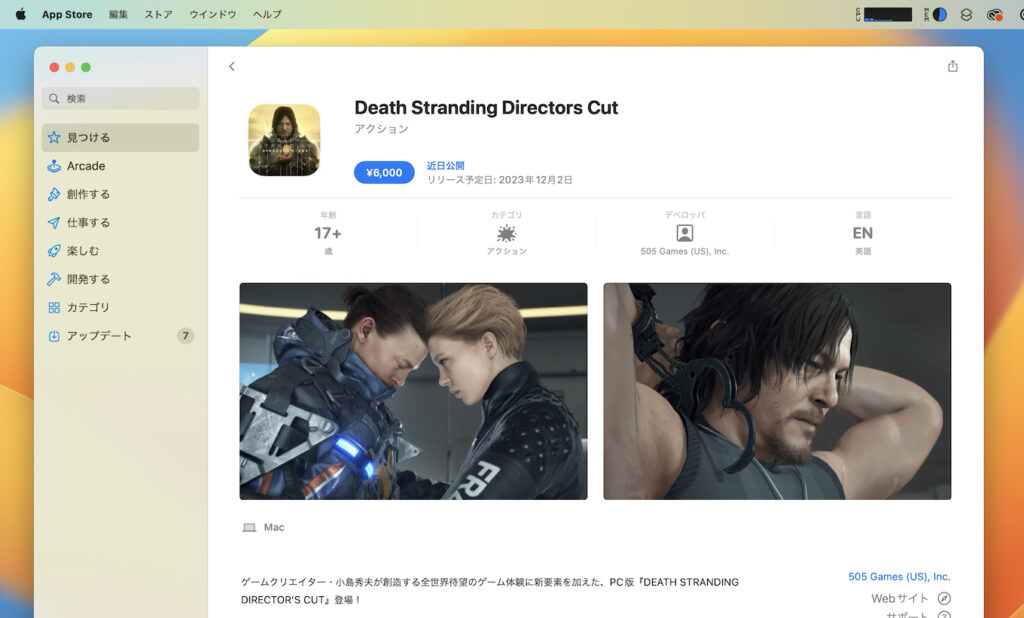Click the 仕事する sidebar icon
The height and width of the screenshot is (618, 1024).
[54, 222]
